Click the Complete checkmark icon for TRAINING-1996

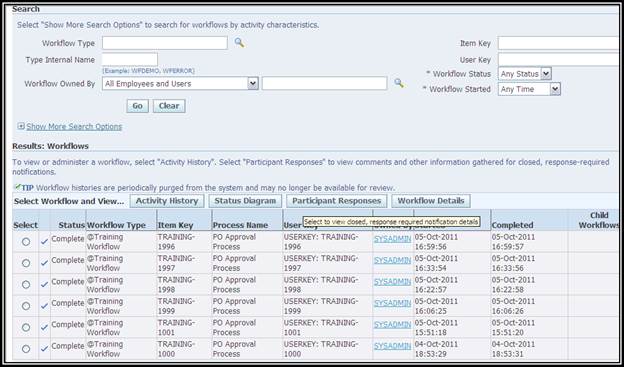(45, 241)
